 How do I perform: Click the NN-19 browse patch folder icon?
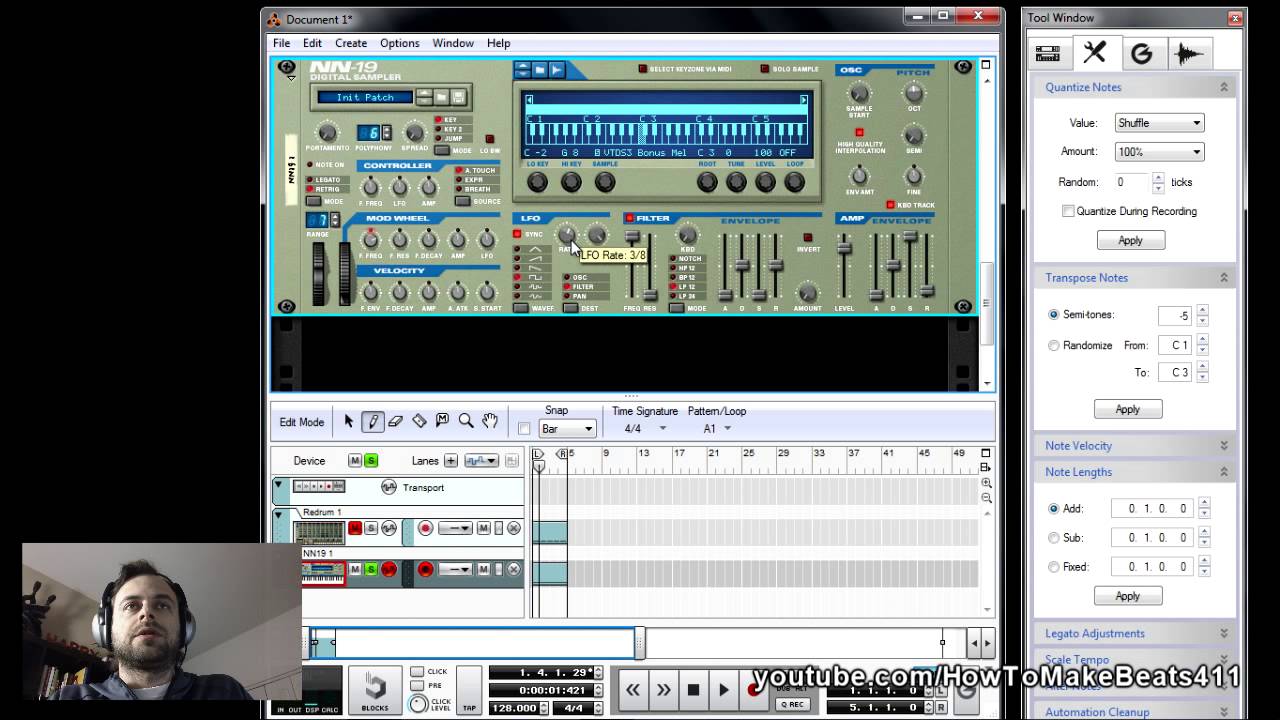(x=441, y=97)
